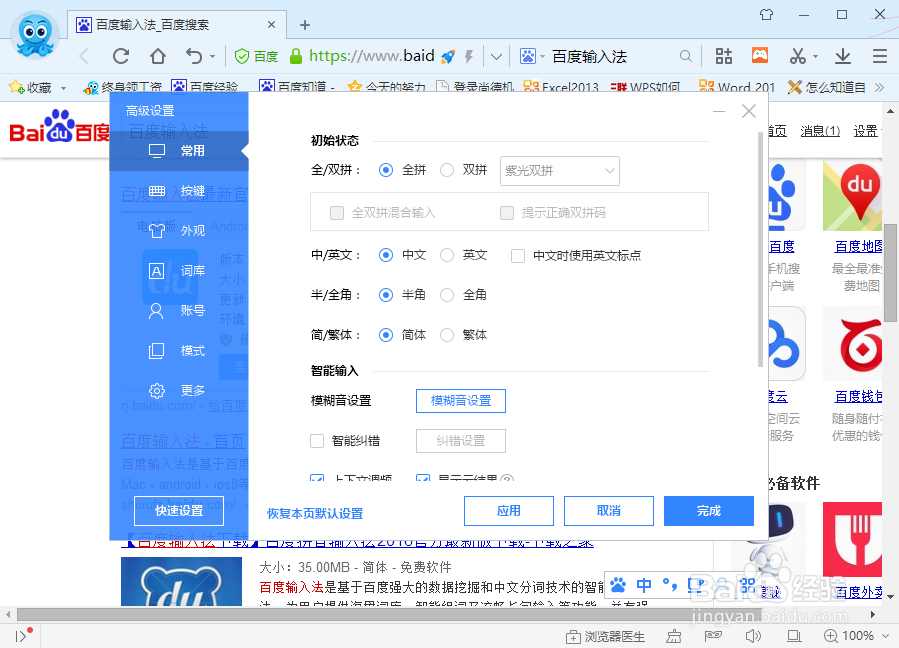Open the browser hamburger menu
The height and width of the screenshot is (648, 899).
pyautogui.click(x=880, y=56)
